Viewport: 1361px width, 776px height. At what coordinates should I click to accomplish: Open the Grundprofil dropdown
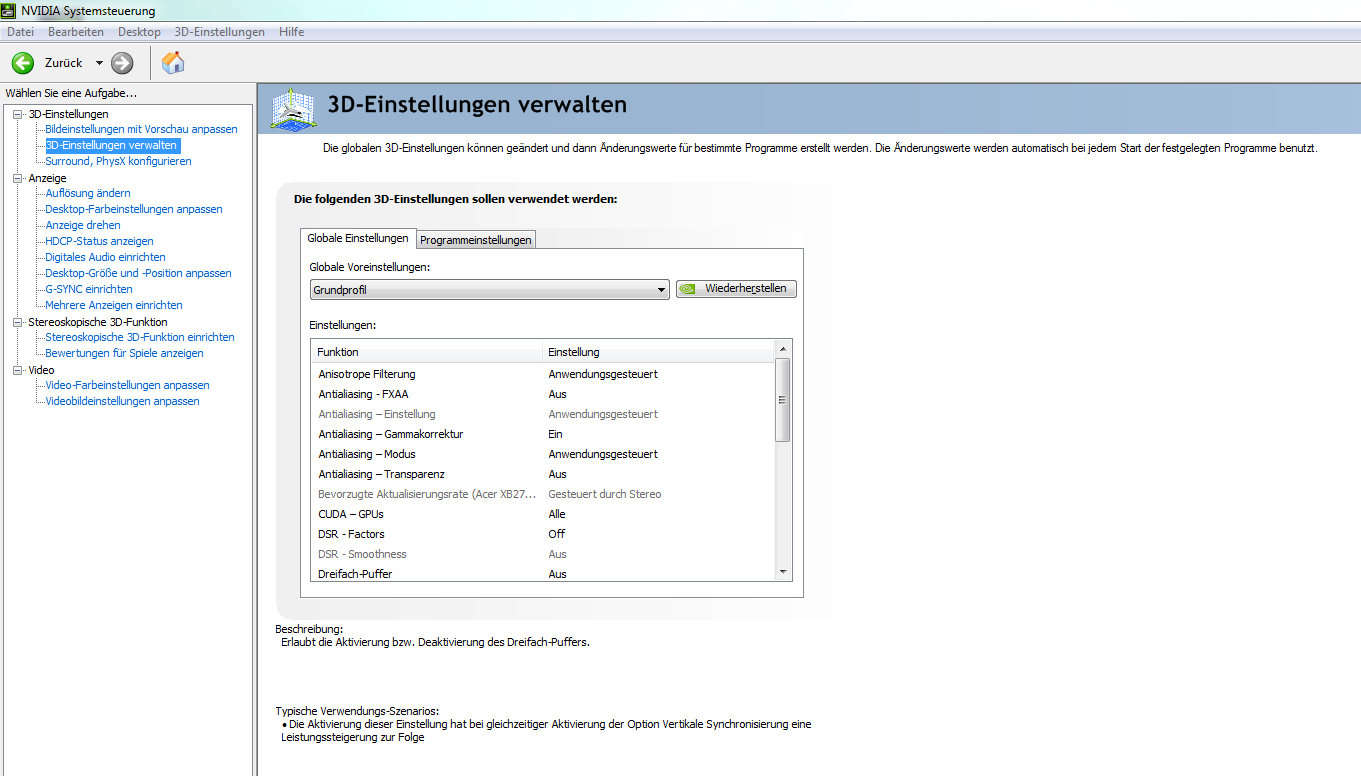pos(489,290)
